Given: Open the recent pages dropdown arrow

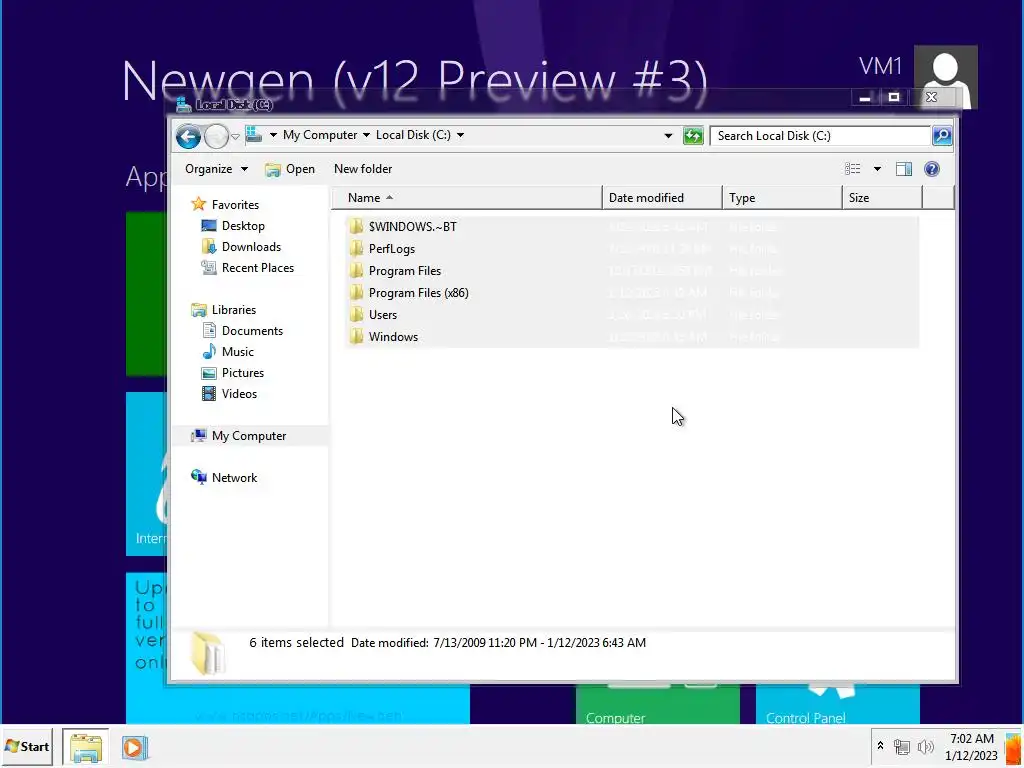Looking at the screenshot, I should [235, 136].
